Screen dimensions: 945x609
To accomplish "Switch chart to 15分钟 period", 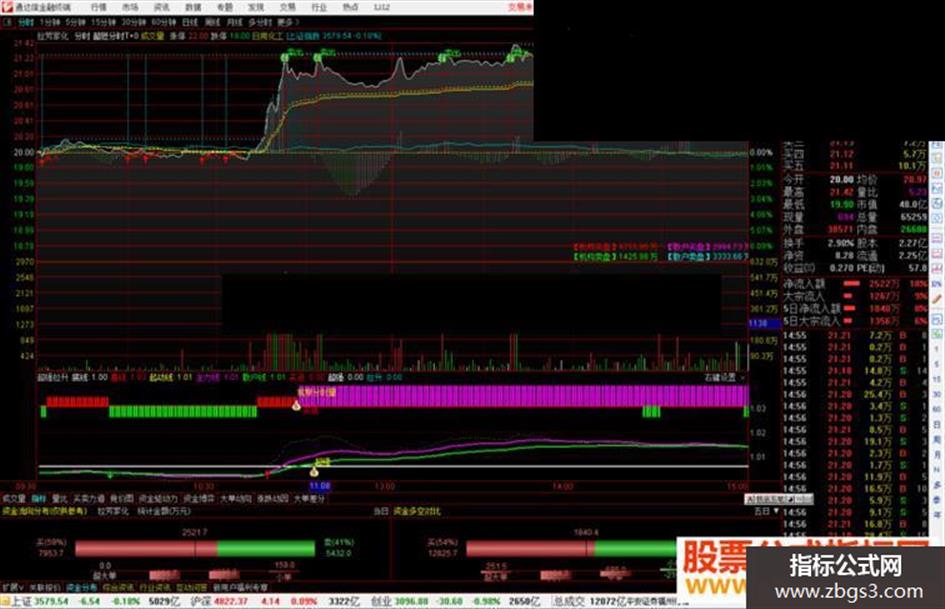I will point(103,22).
